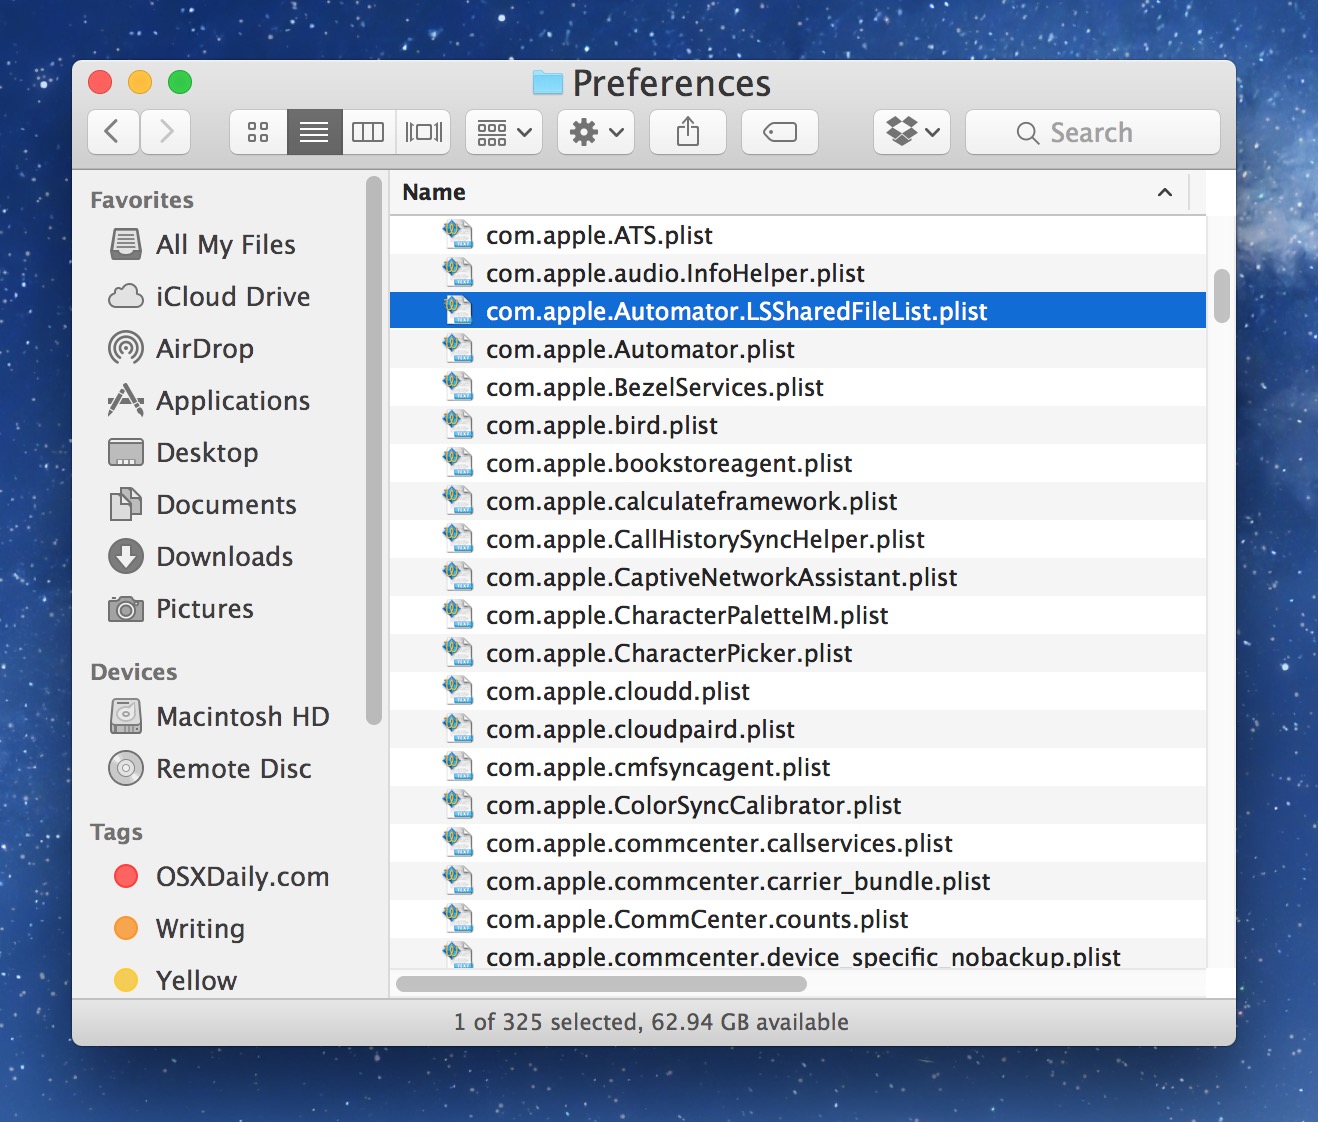Select All My Files
The width and height of the screenshot is (1318, 1122).
click(225, 244)
